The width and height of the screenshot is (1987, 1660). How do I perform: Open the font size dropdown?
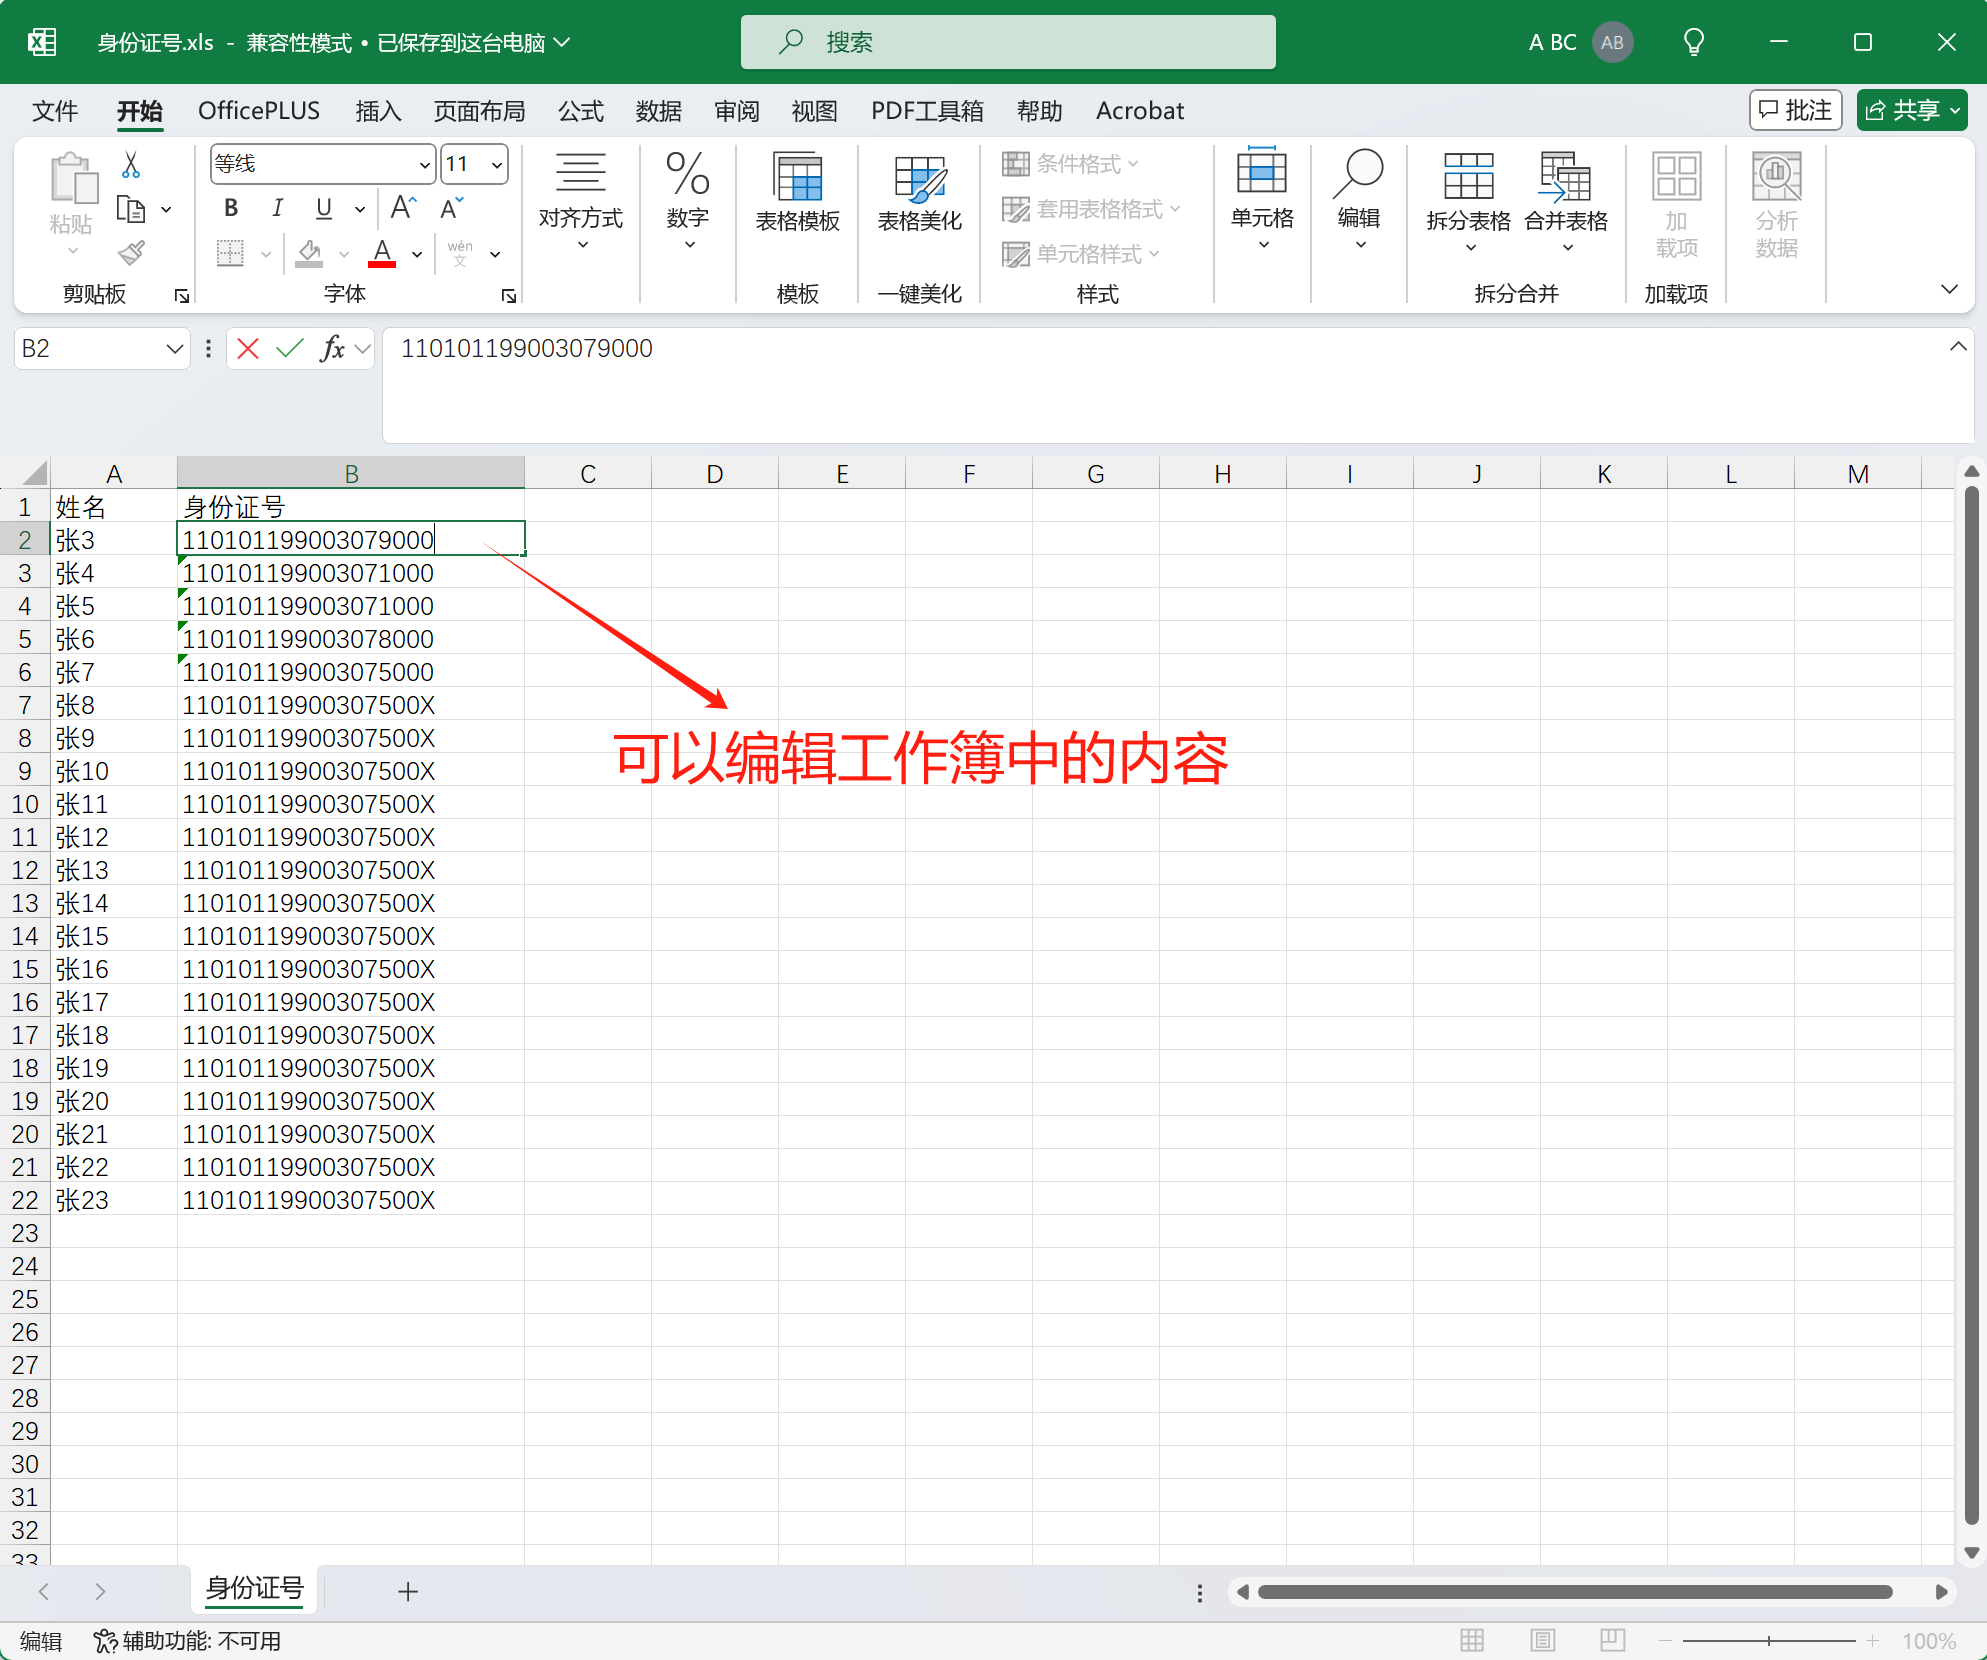click(496, 163)
